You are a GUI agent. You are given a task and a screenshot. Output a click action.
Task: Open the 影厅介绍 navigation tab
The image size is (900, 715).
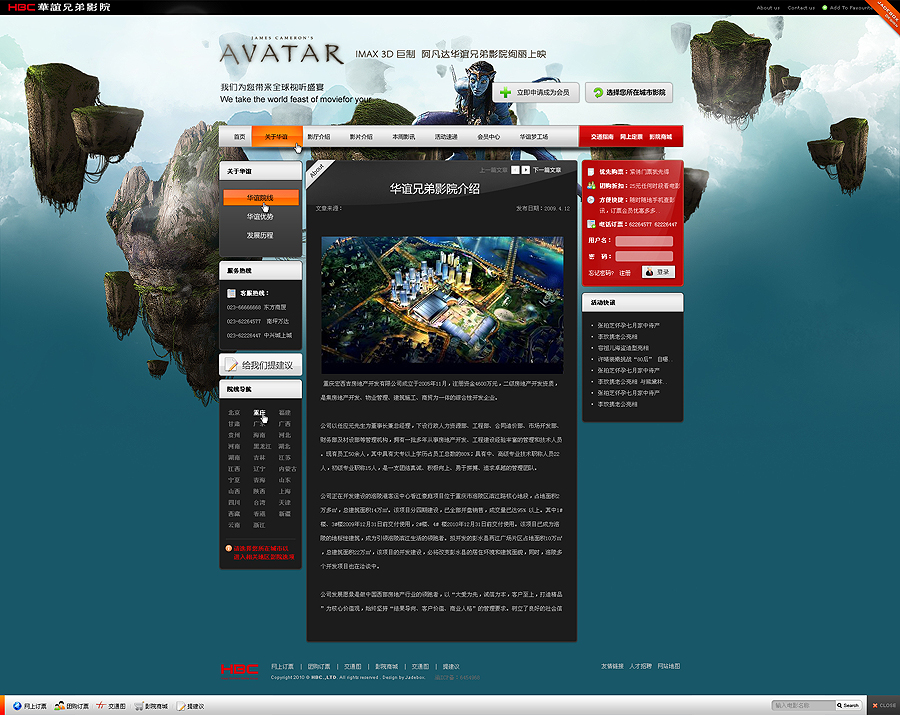[x=319, y=137]
